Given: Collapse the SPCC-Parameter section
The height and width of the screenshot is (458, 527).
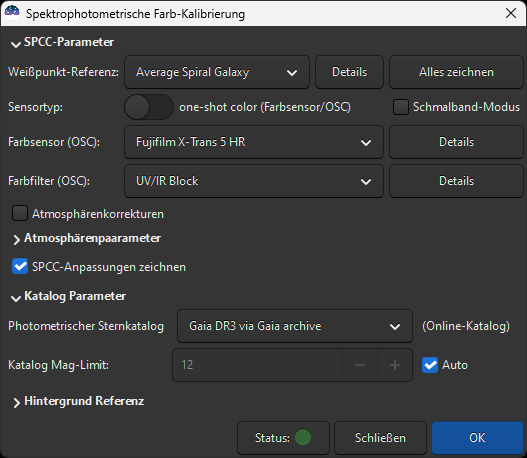Looking at the screenshot, I should (x=62, y=42).
